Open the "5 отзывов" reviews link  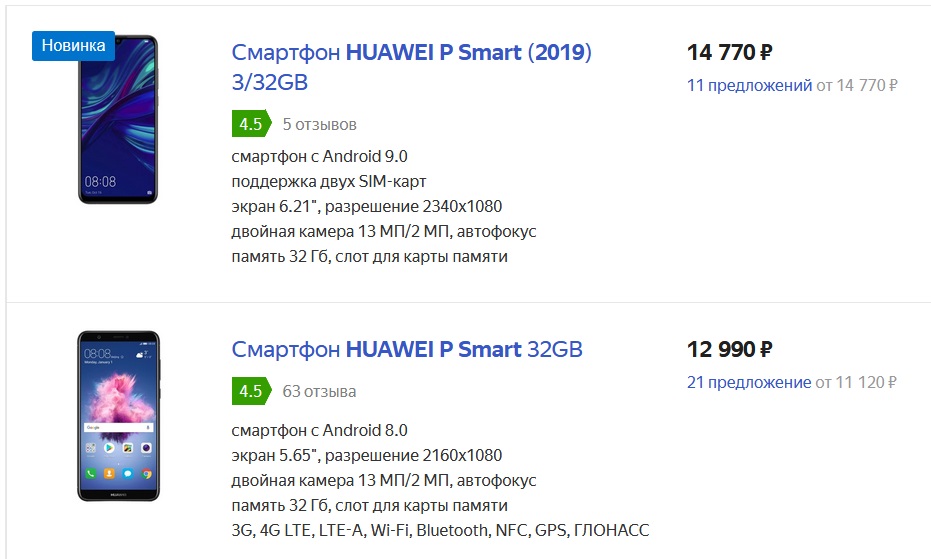point(319,125)
